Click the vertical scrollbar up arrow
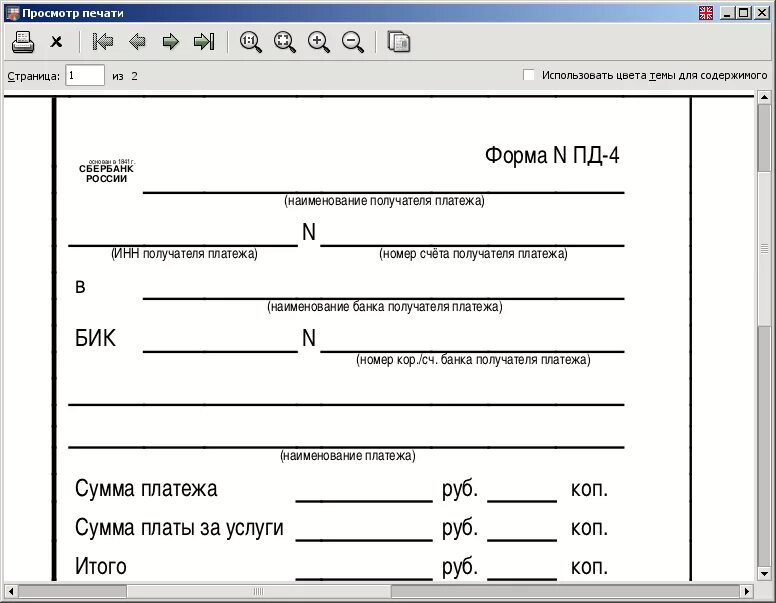Image resolution: width=776 pixels, height=603 pixels. tap(764, 97)
